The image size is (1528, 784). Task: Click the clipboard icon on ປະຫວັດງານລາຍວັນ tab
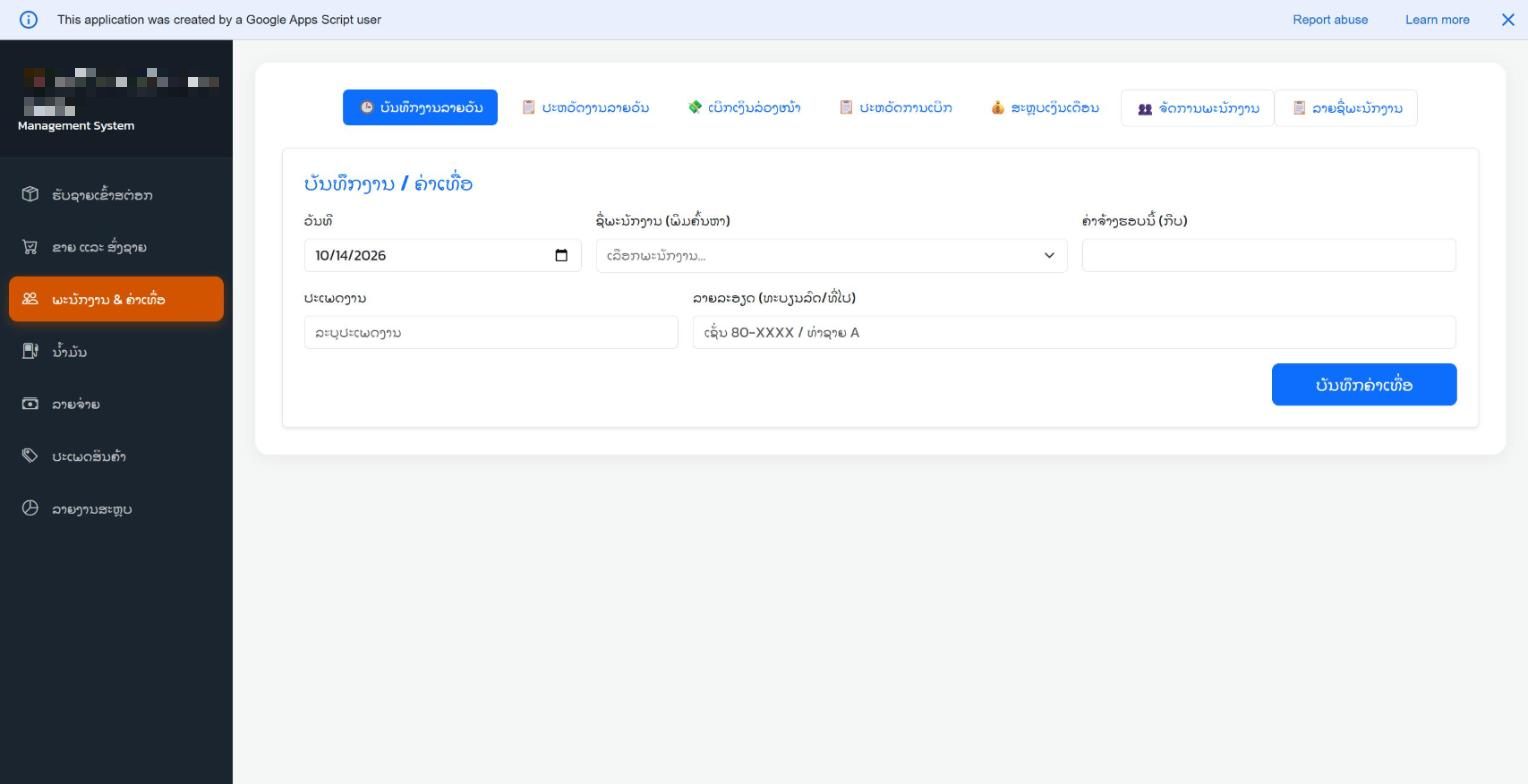point(529,107)
